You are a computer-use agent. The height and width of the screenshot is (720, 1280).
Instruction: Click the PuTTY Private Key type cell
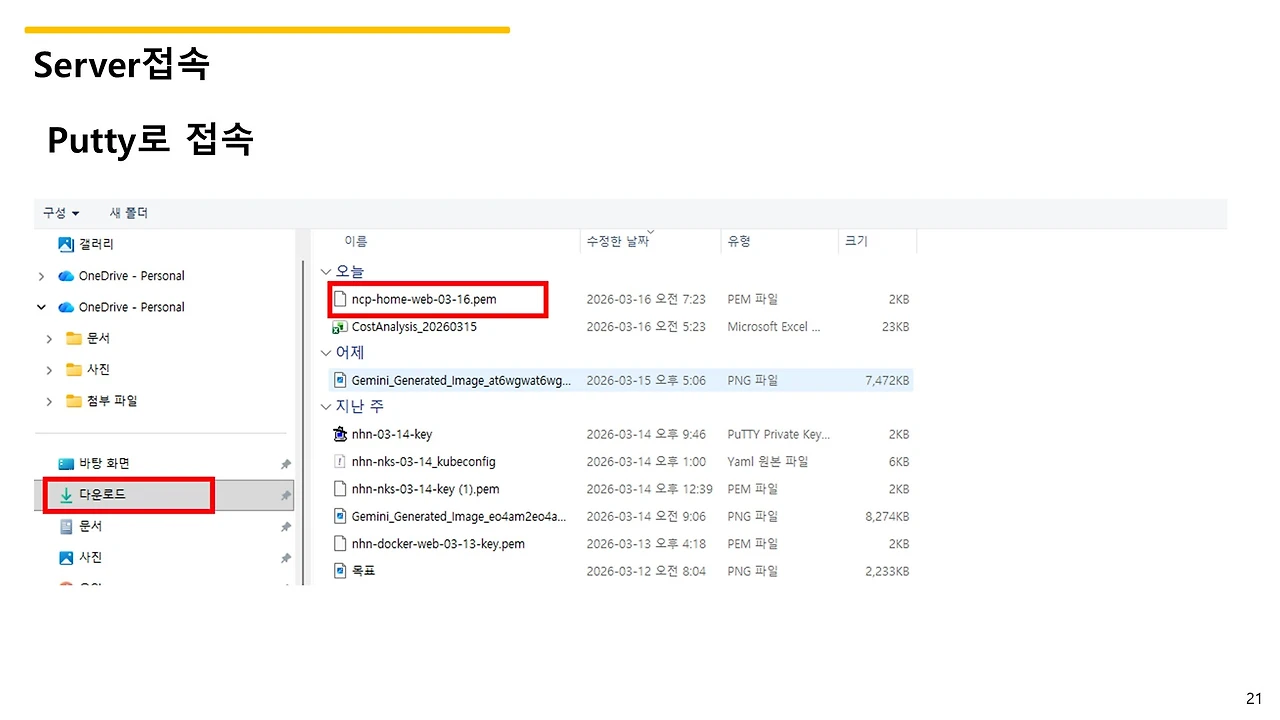[779, 434]
